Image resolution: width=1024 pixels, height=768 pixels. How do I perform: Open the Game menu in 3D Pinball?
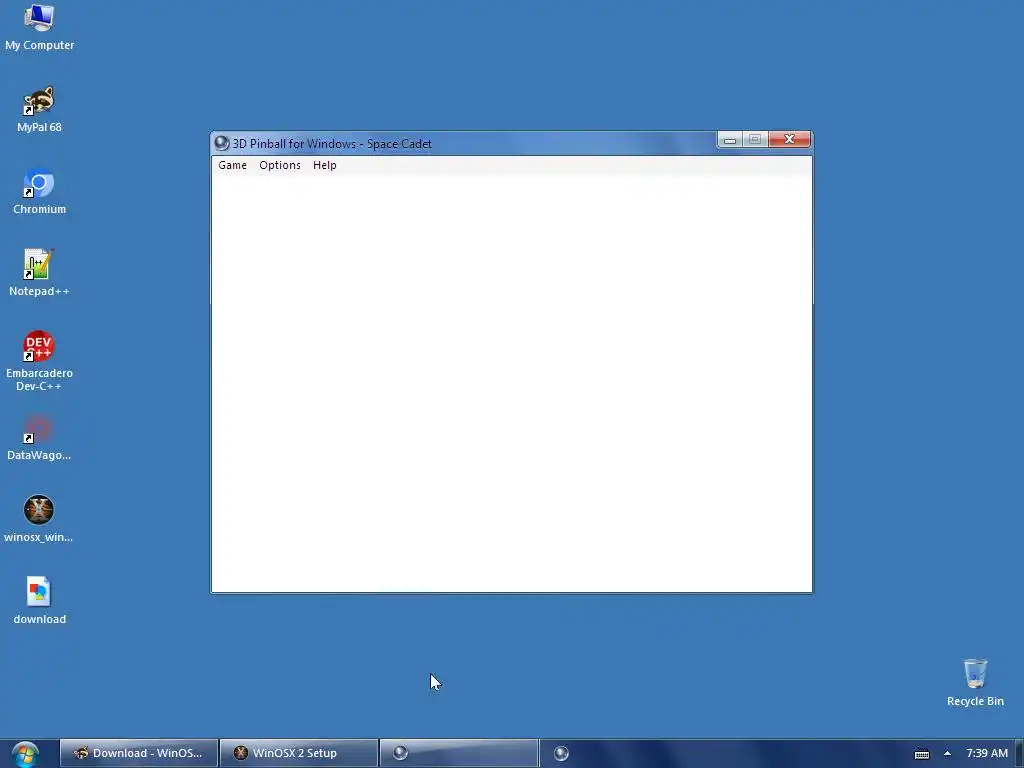[x=232, y=165]
